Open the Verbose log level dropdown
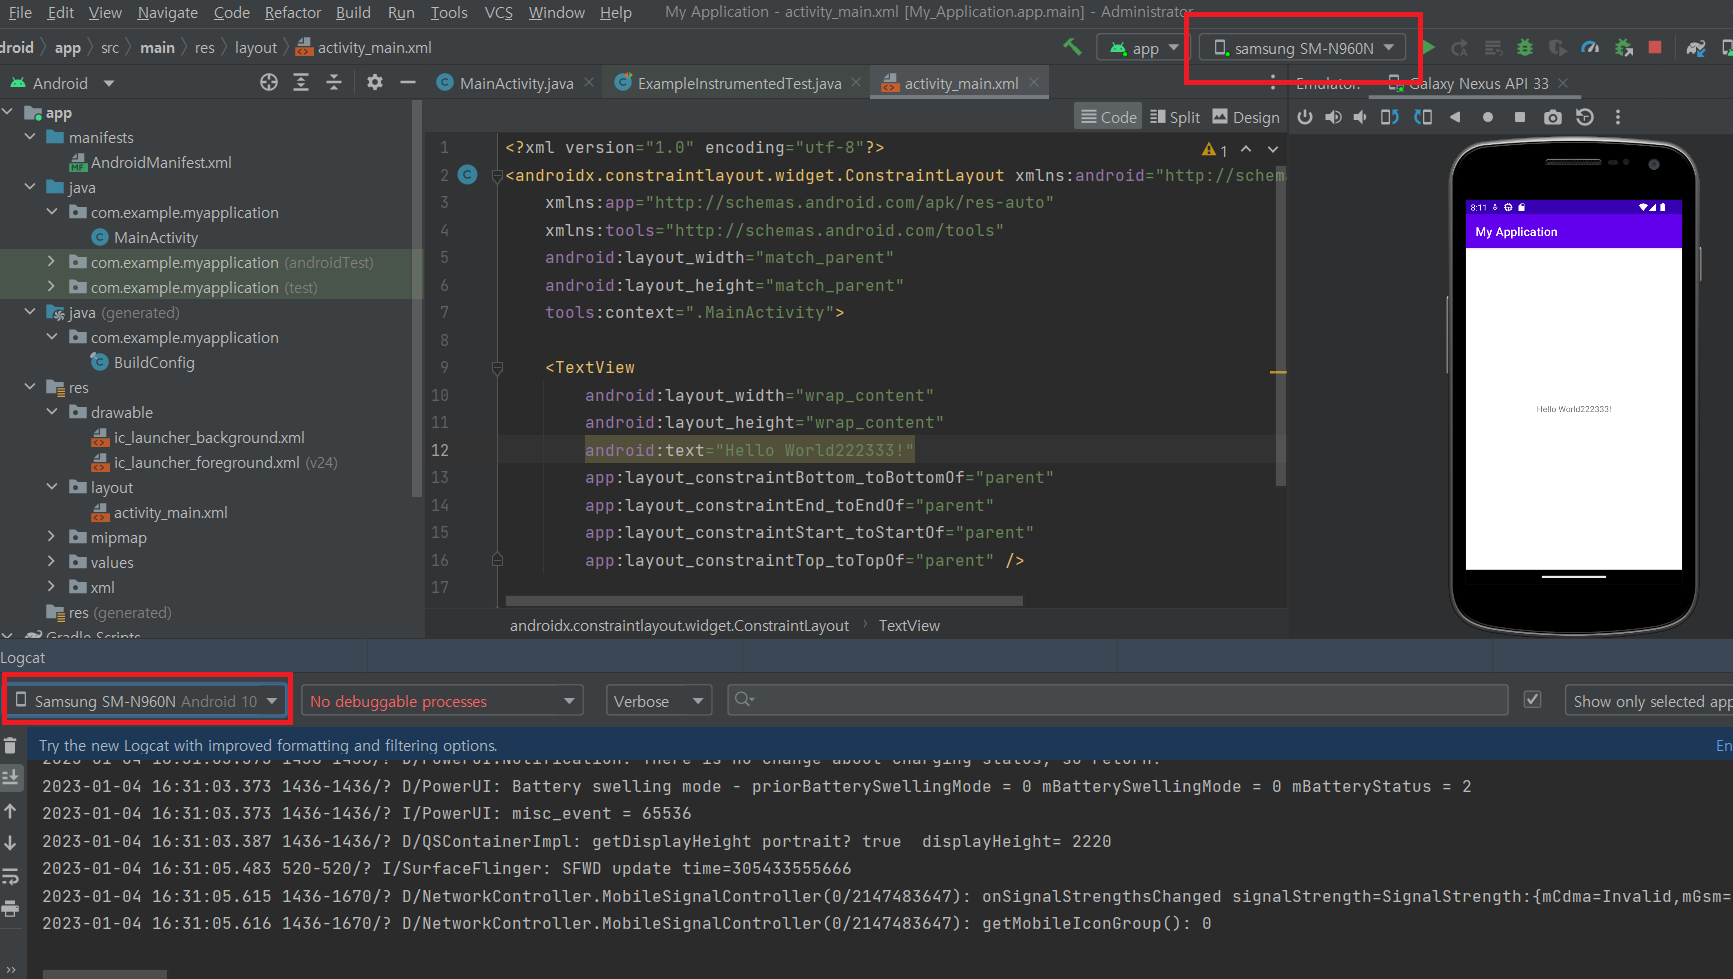 tap(659, 701)
